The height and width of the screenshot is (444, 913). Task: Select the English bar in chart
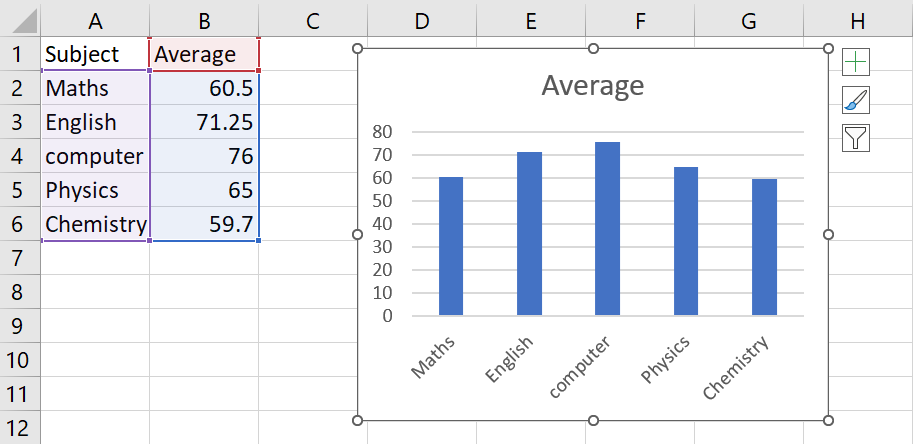pyautogui.click(x=529, y=234)
